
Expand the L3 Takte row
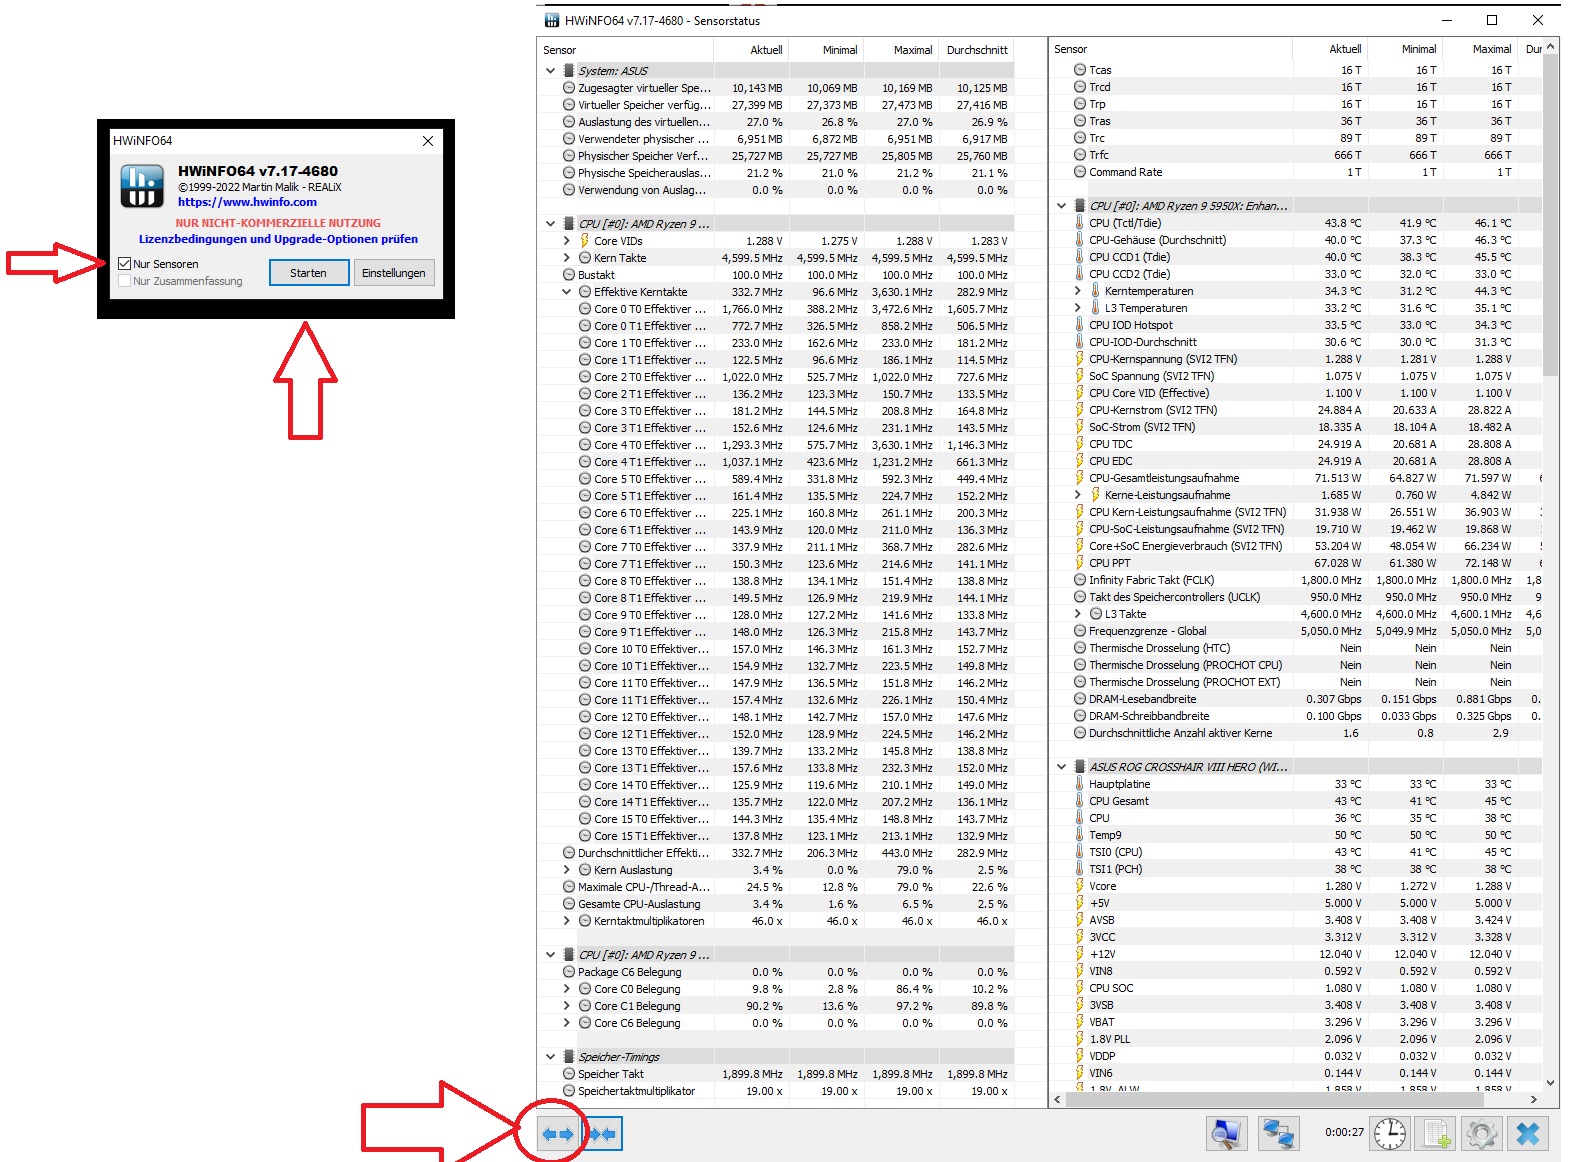click(x=1078, y=614)
